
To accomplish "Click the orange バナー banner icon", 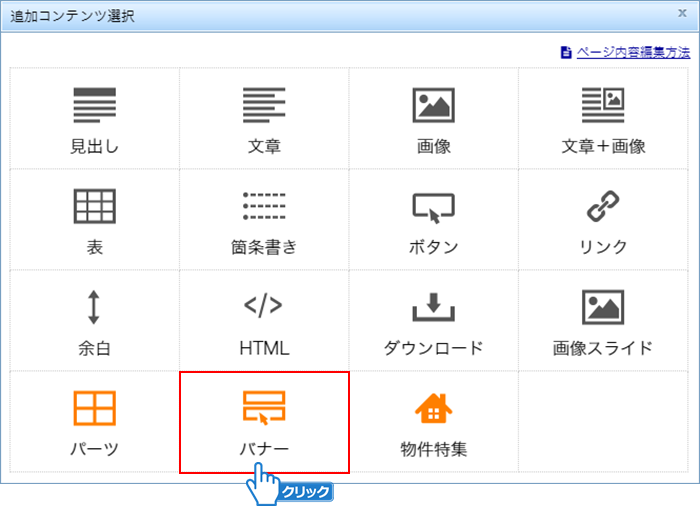I will pyautogui.click(x=264, y=408).
